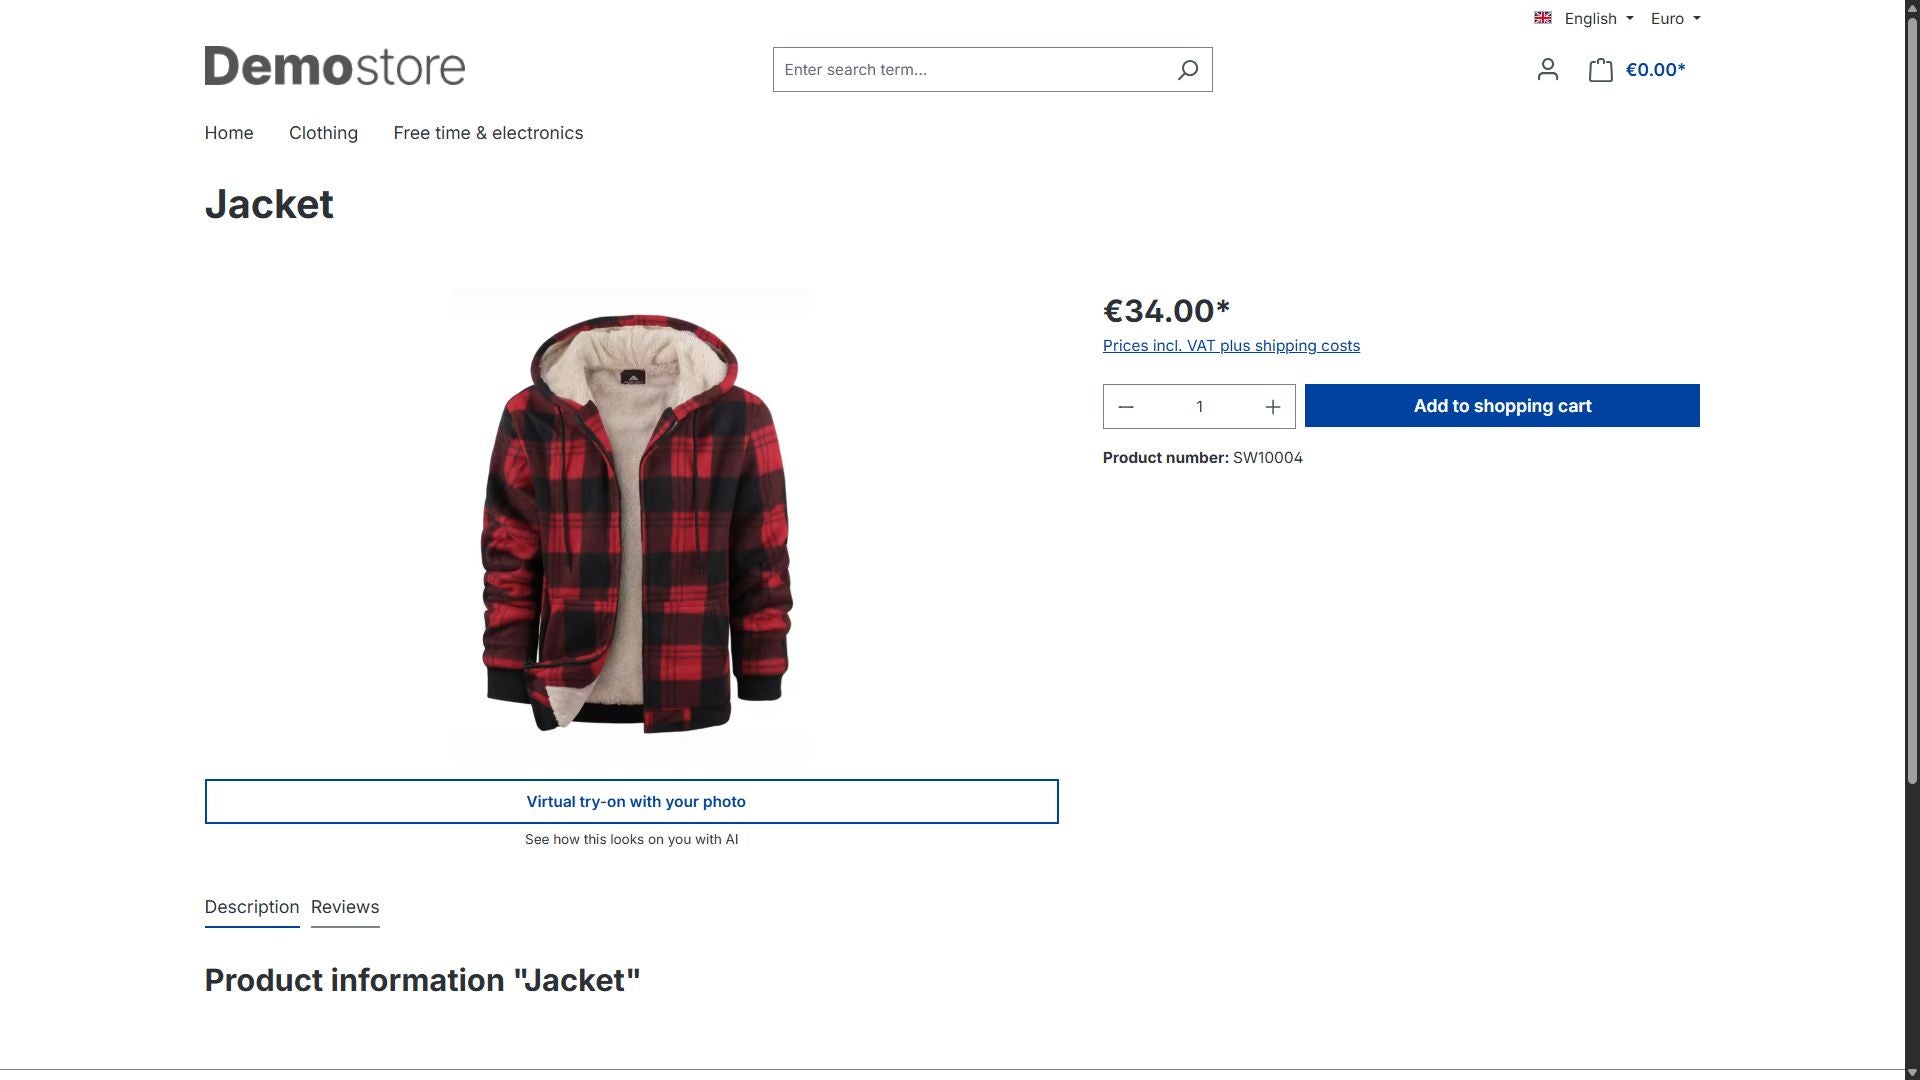Increase quantity with the plus icon
Image resolution: width=1920 pixels, height=1080 pixels.
1272,407
